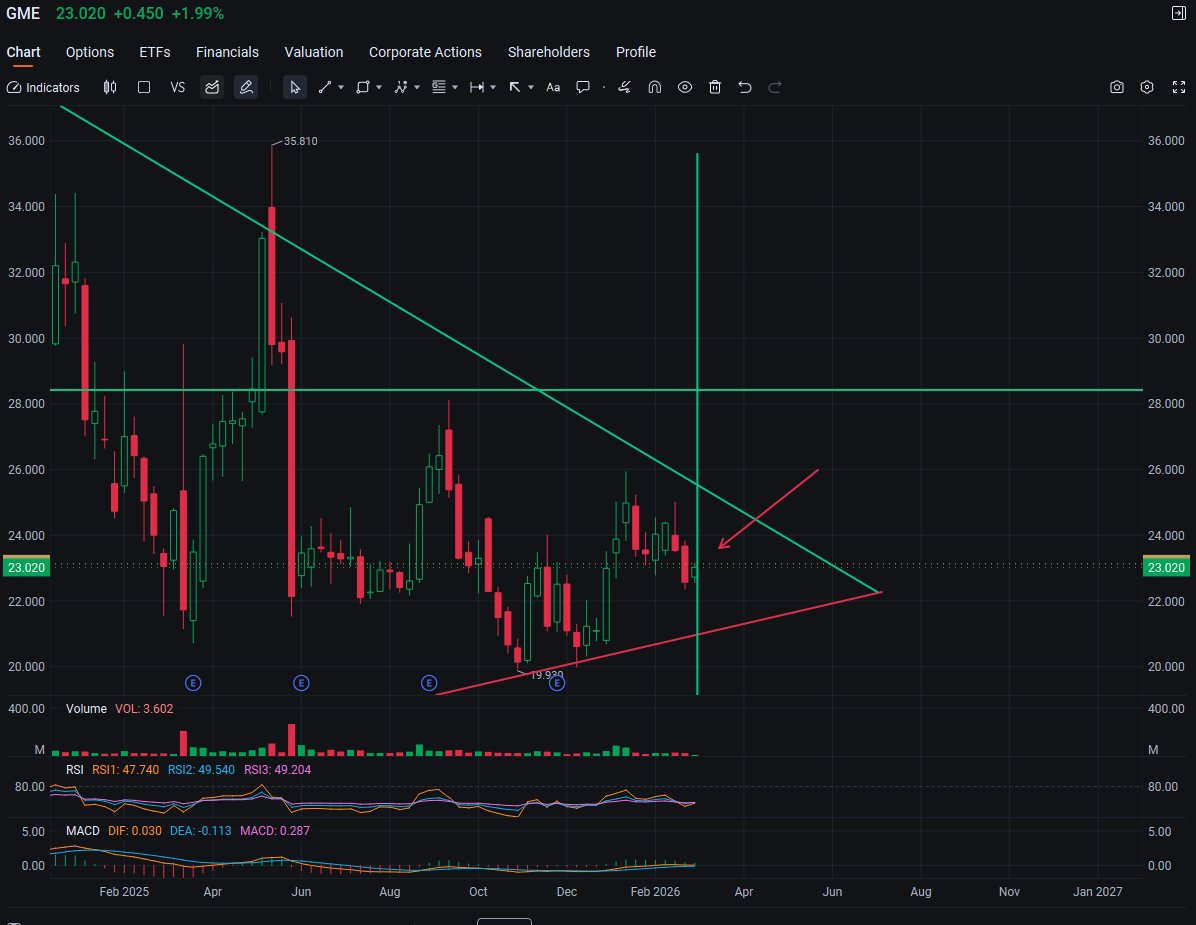Open the ETFs tab

point(155,52)
